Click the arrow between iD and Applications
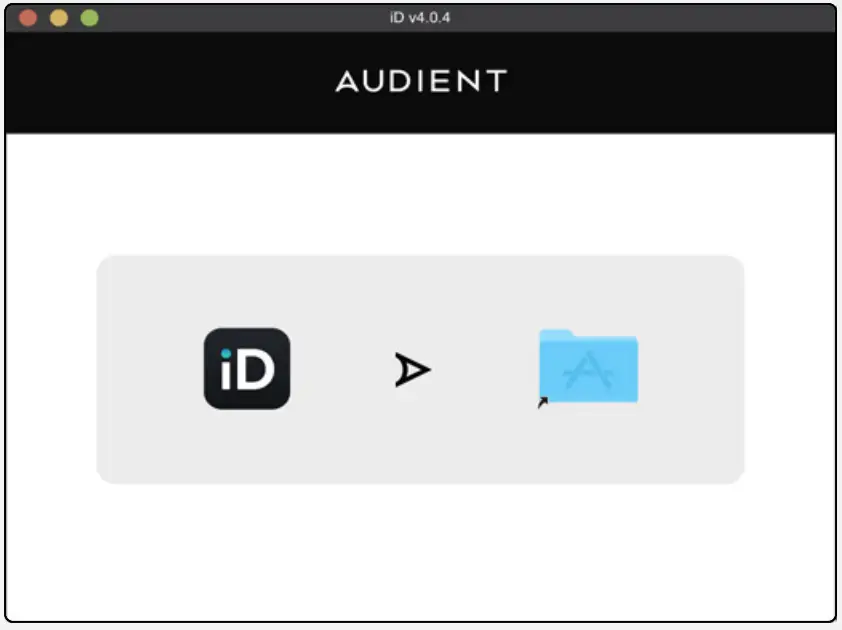Screen dimensions: 842x630 [x=411, y=371]
